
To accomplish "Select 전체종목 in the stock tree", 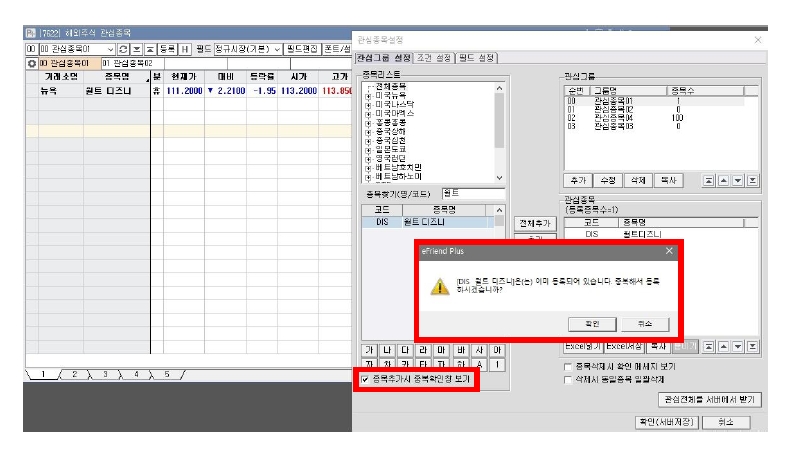I will [390, 87].
